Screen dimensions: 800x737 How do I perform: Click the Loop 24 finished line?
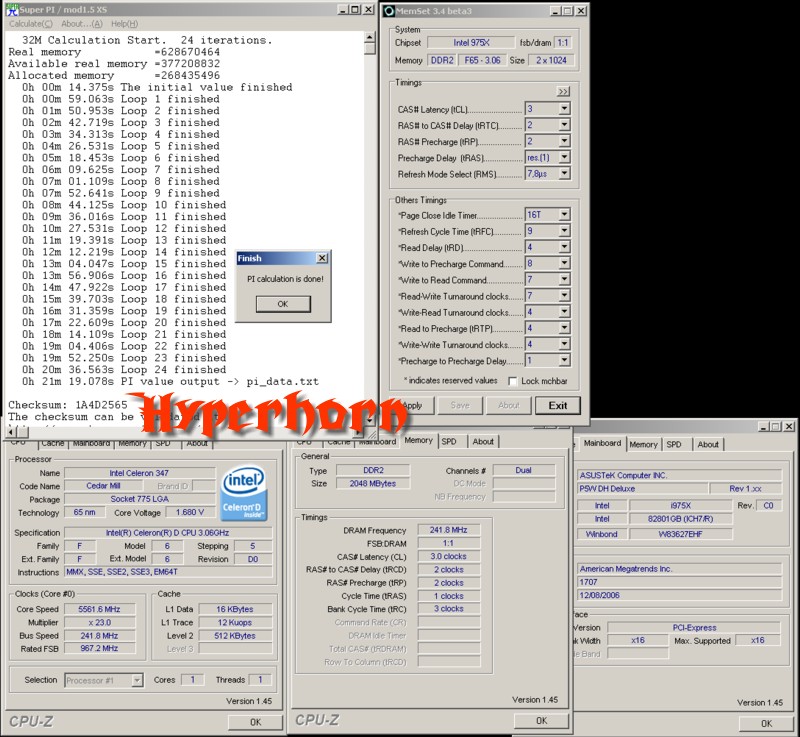[x=124, y=370]
